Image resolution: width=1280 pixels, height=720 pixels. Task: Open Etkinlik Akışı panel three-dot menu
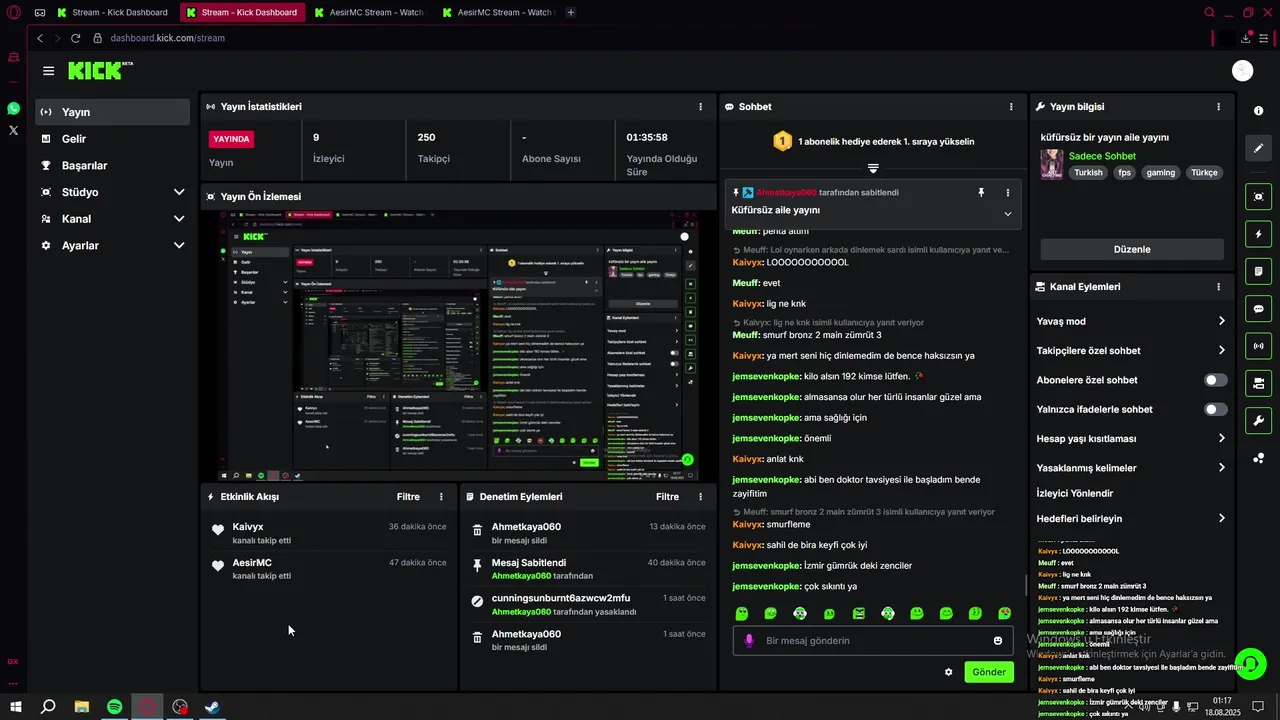(x=441, y=496)
